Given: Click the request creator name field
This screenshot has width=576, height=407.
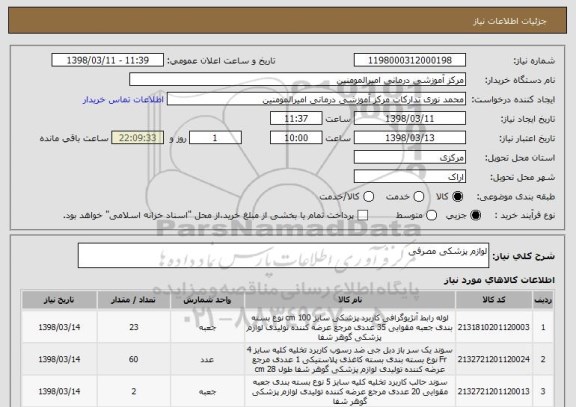Looking at the screenshot, I should coord(316,99).
